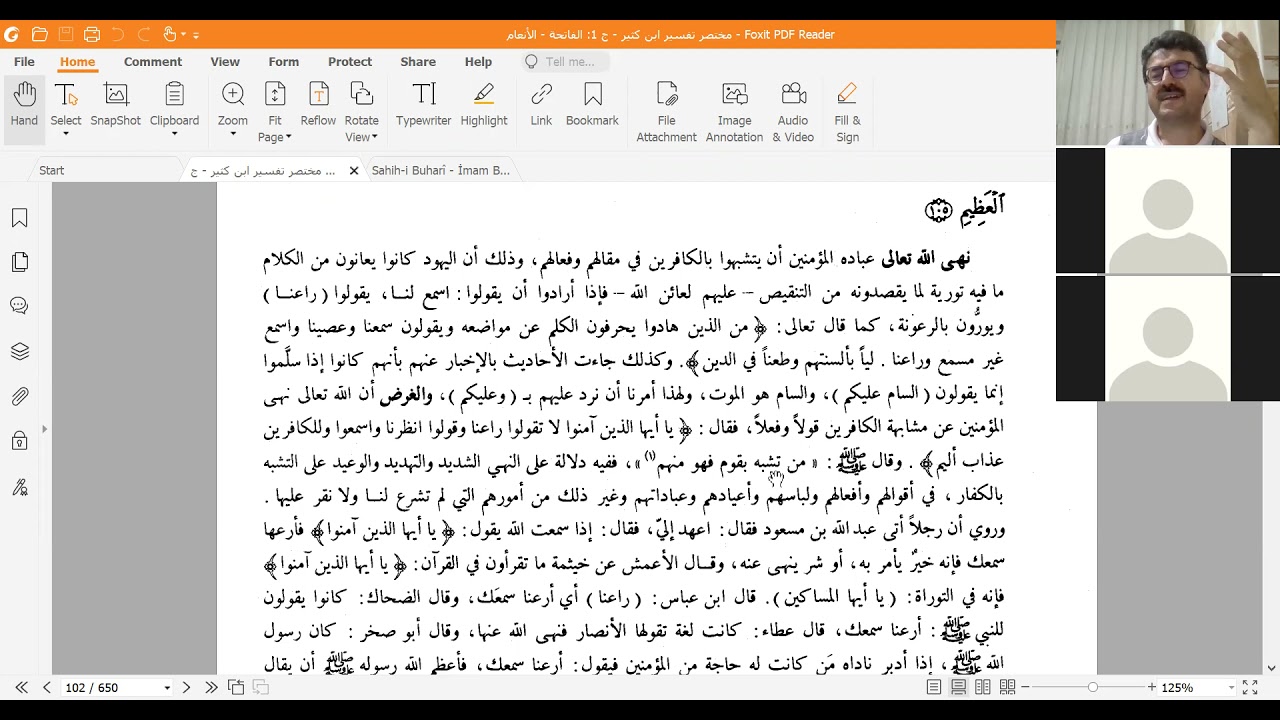Click the Zoom magnifier tool

click(233, 105)
